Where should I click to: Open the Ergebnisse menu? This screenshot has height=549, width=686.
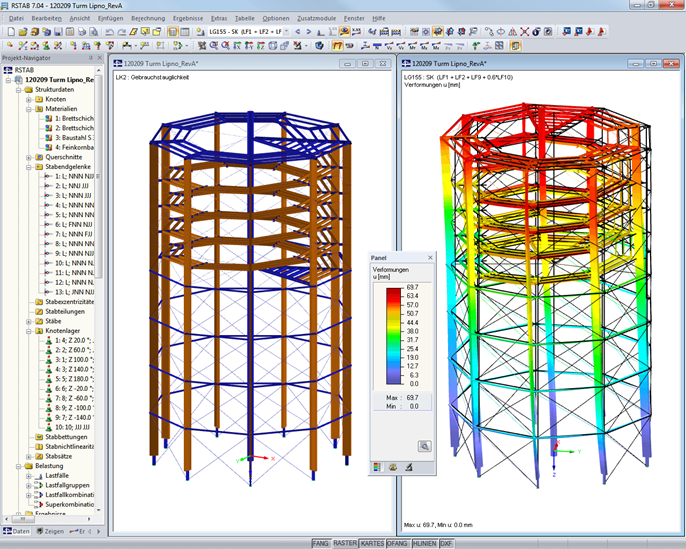[187, 18]
